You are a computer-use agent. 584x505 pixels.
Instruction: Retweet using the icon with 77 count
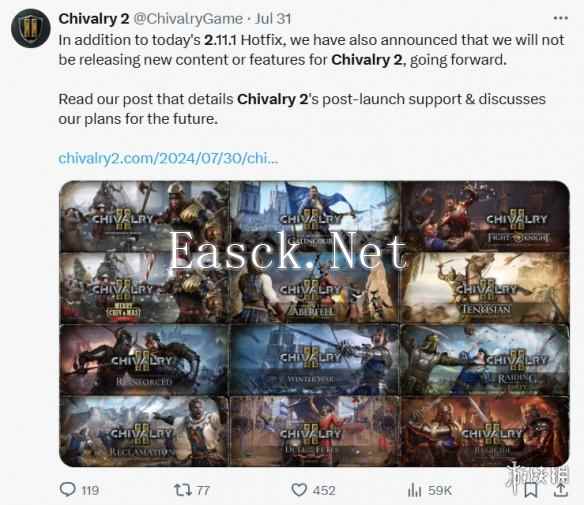click(x=182, y=490)
